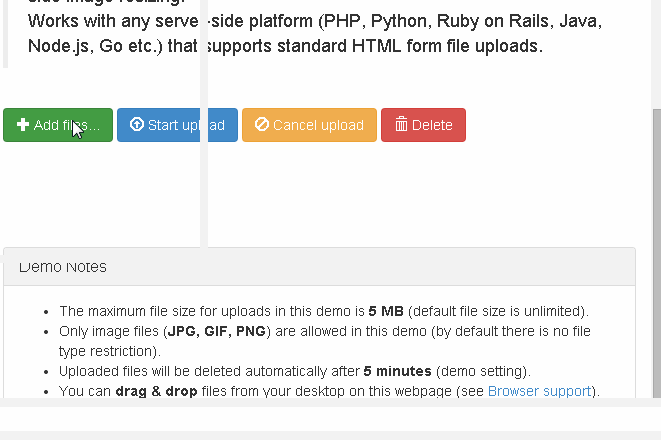Click the bold 5 minutes text
661x440 pixels.
(398, 371)
